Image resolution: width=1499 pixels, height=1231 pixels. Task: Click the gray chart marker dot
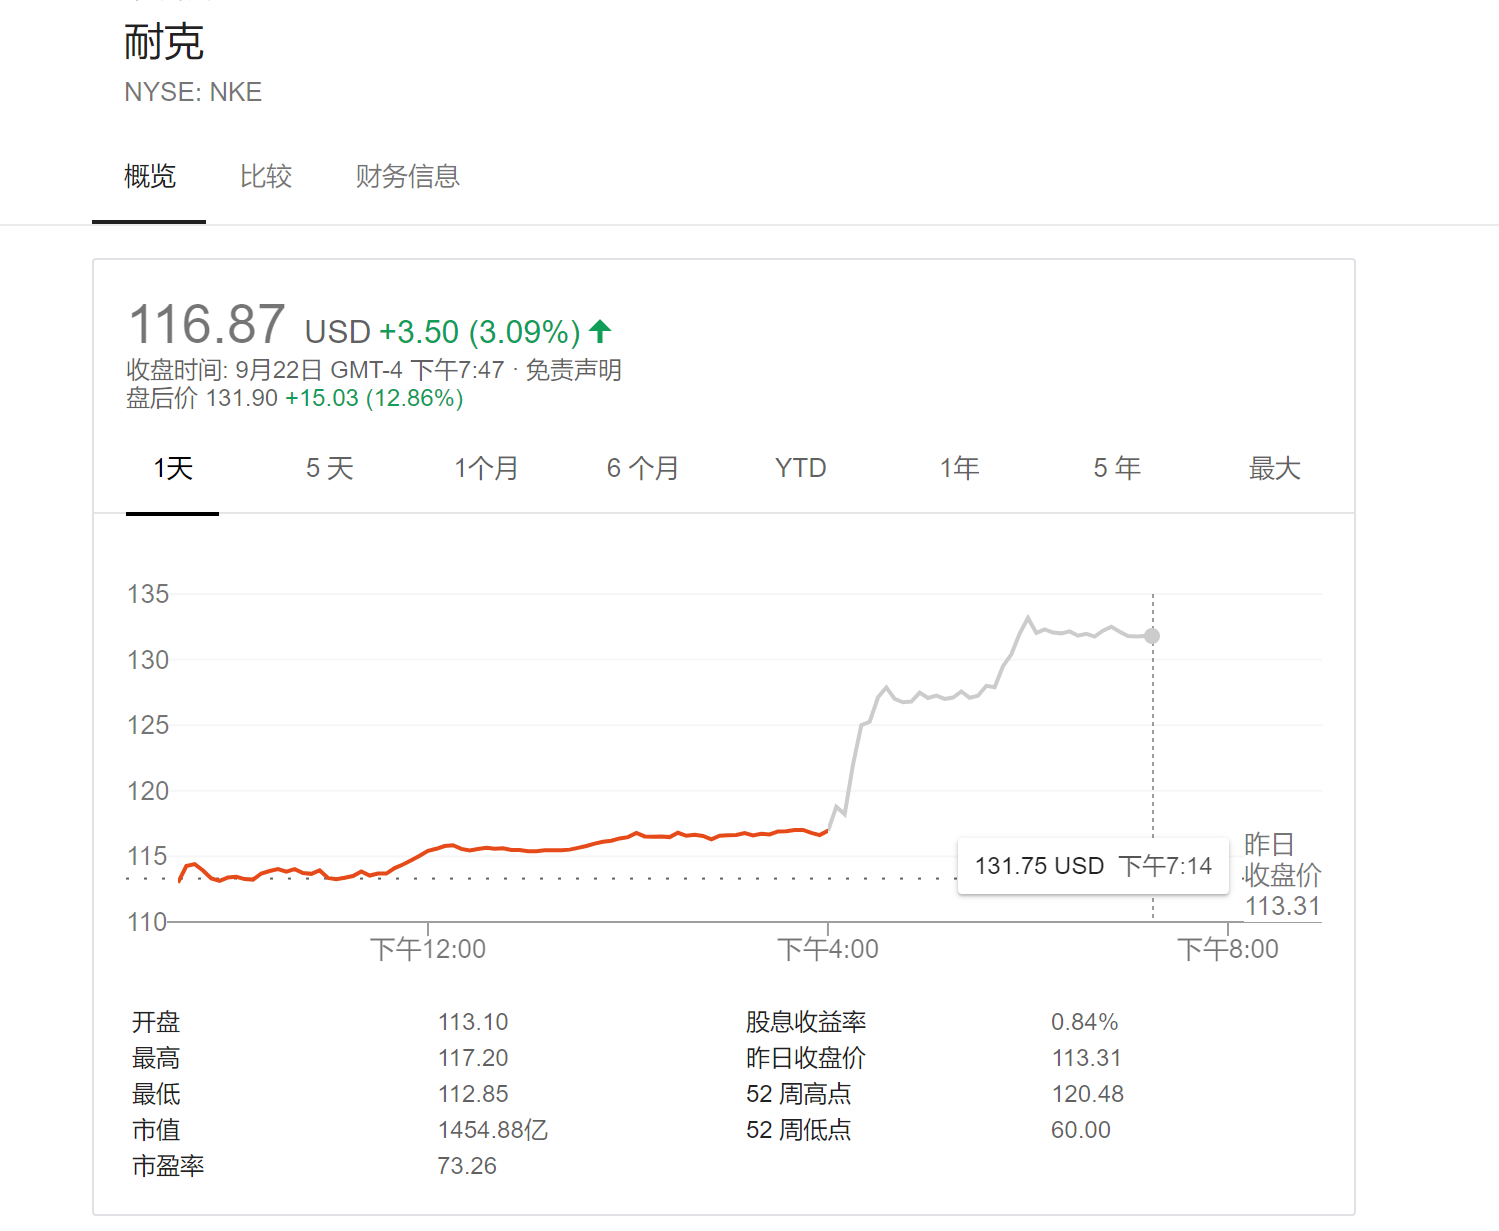1152,636
